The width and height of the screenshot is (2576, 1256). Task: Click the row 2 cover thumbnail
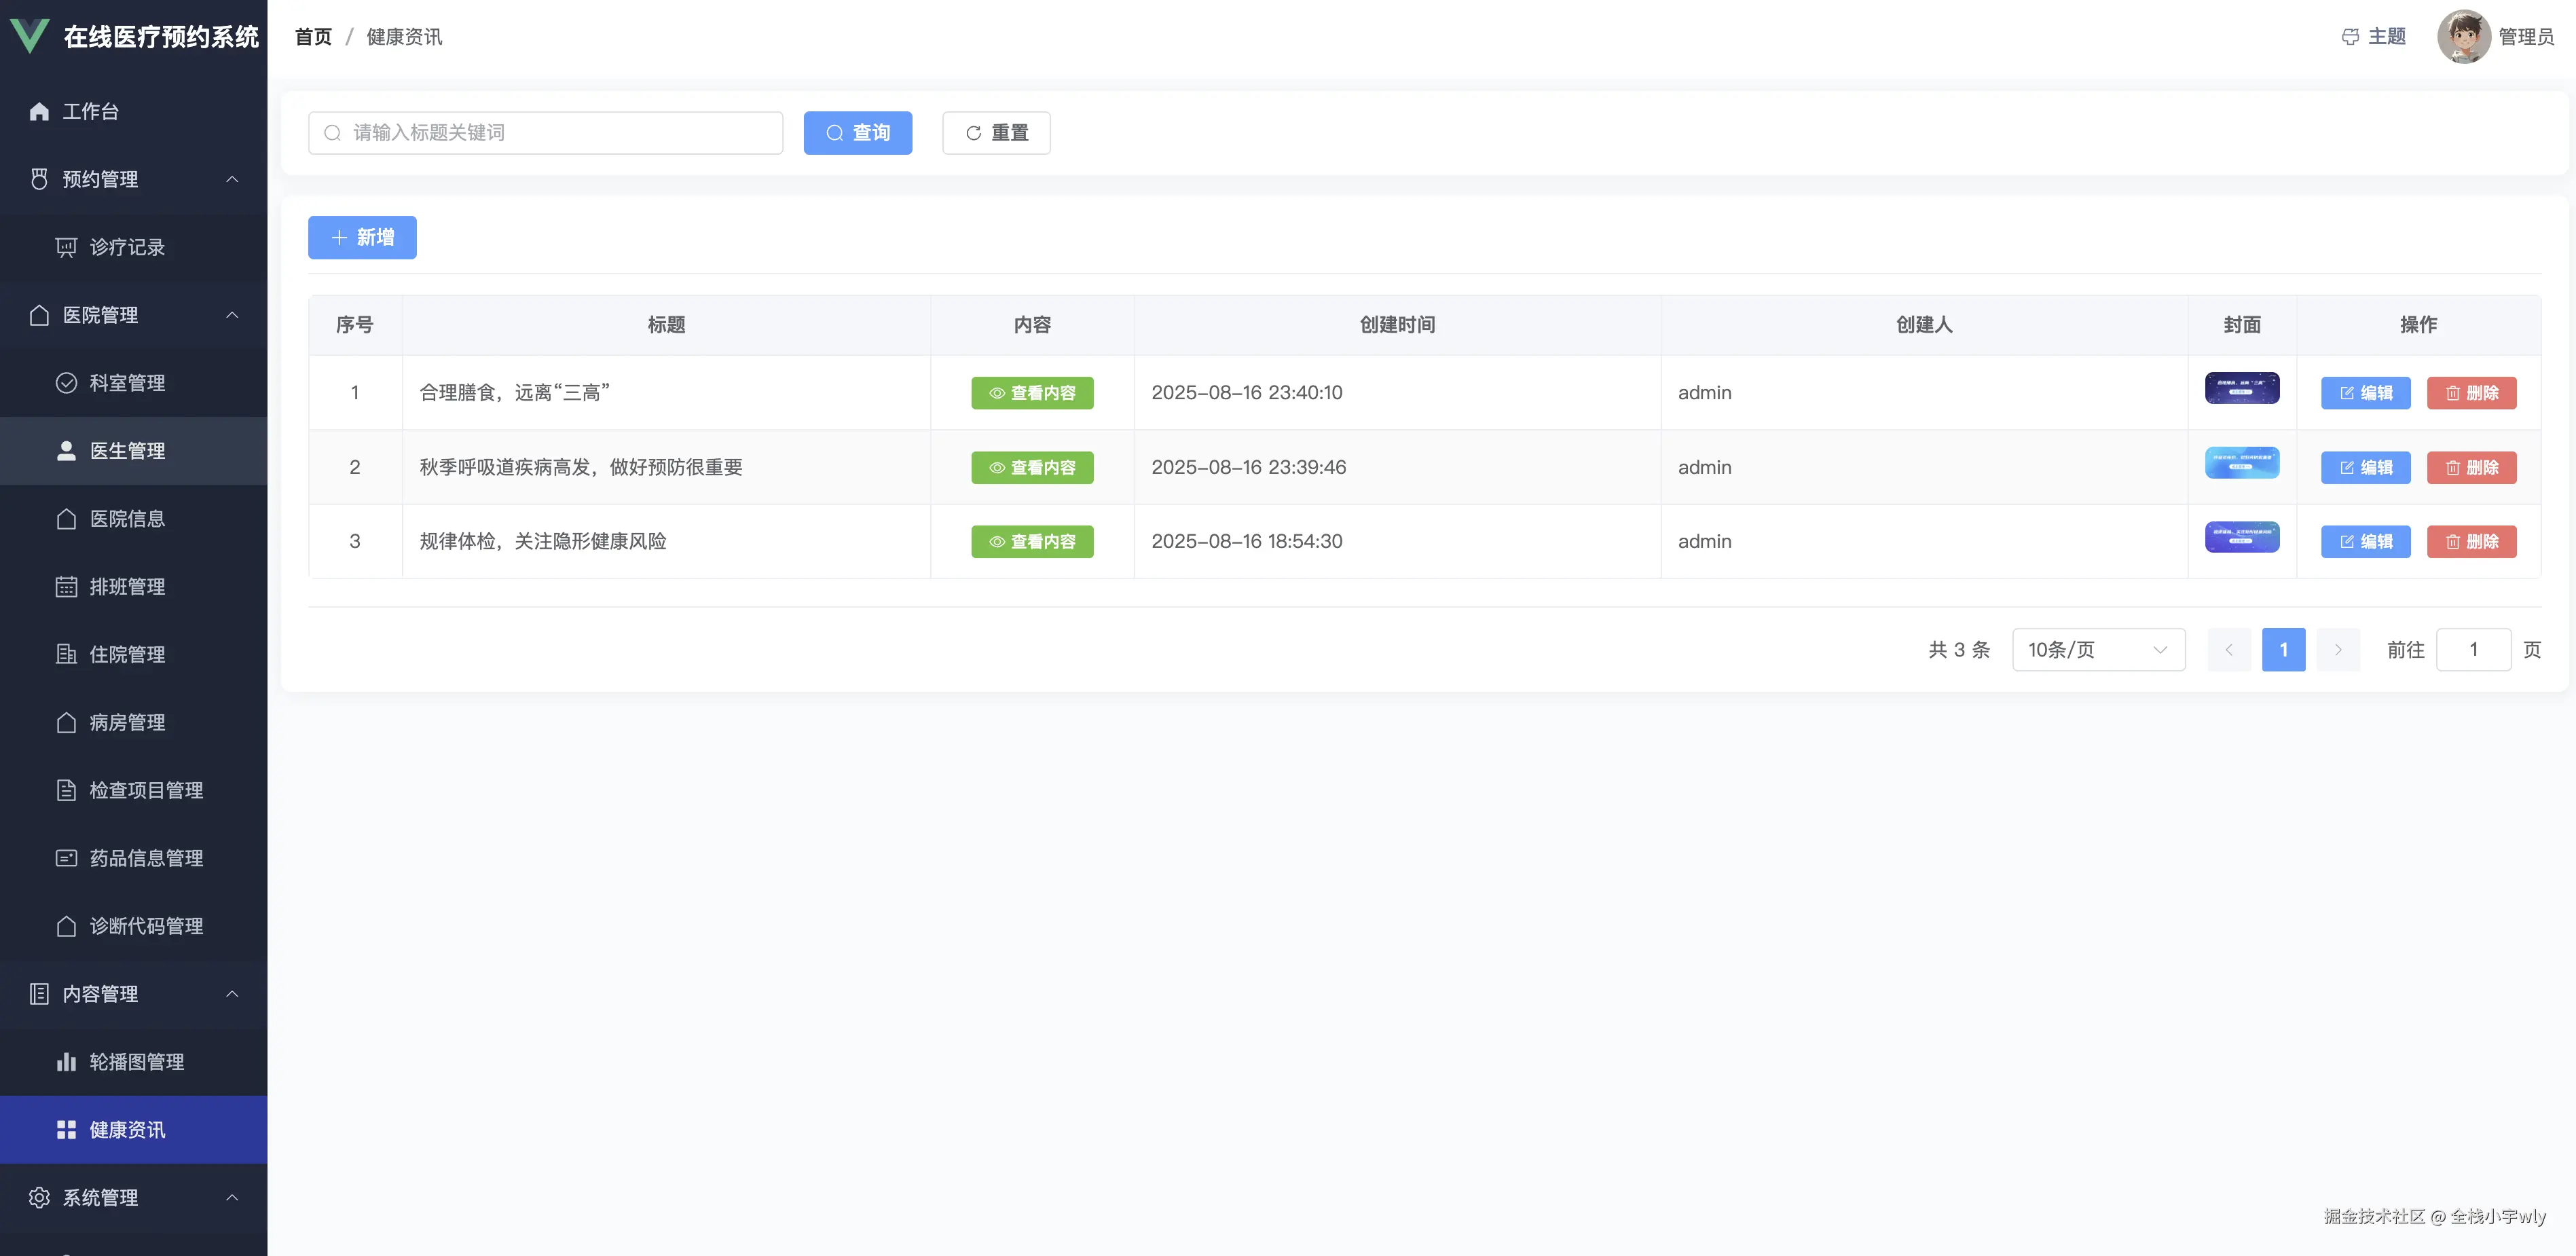tap(2242, 463)
